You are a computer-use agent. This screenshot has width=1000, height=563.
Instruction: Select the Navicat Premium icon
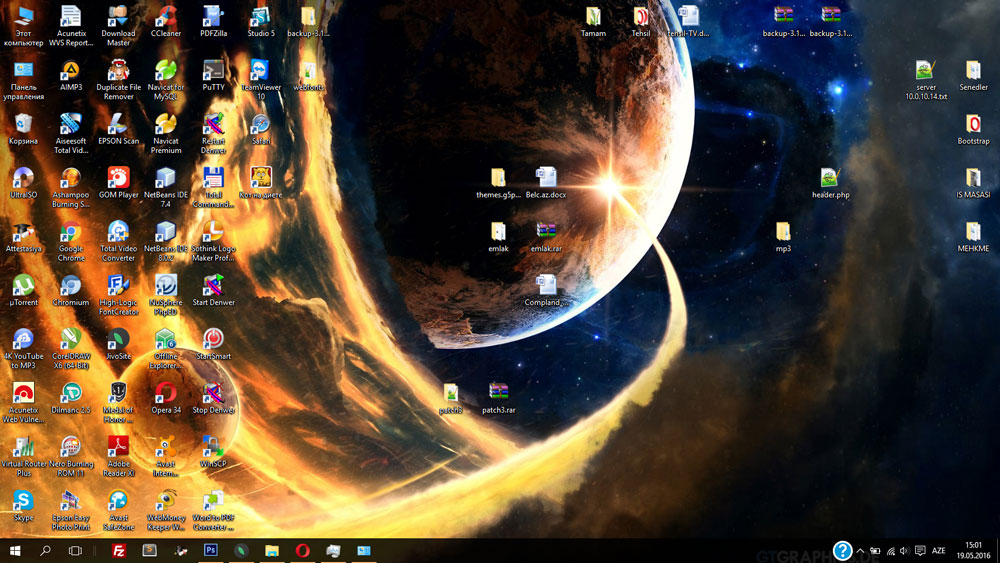click(166, 133)
